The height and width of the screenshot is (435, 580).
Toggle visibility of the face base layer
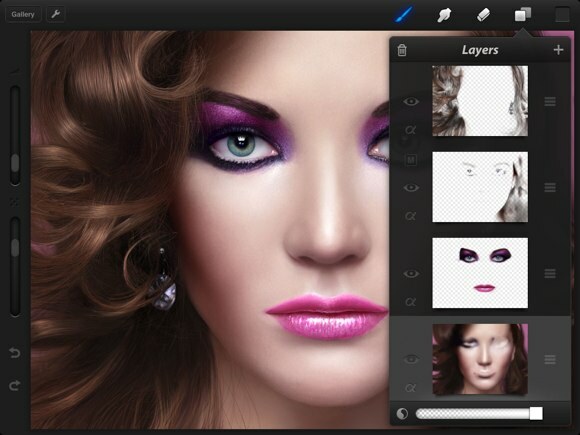pyautogui.click(x=411, y=359)
